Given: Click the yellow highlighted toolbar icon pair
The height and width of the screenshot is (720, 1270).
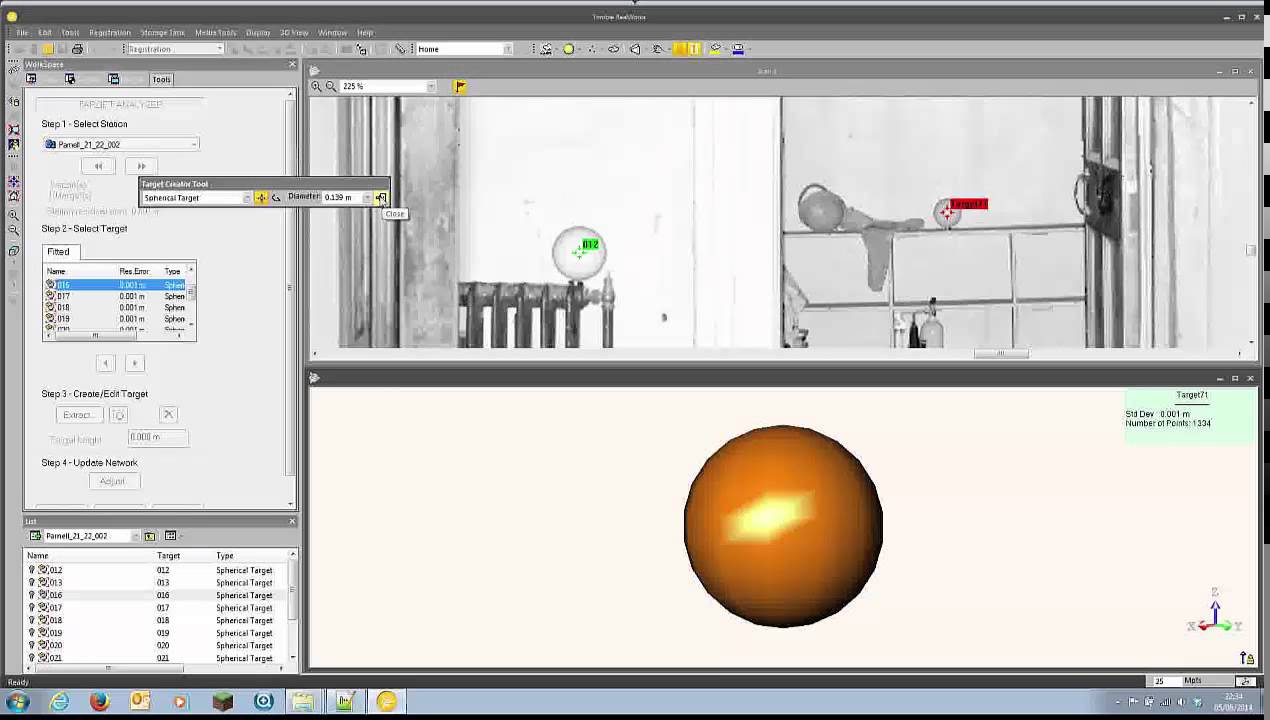Looking at the screenshot, I should (686, 49).
